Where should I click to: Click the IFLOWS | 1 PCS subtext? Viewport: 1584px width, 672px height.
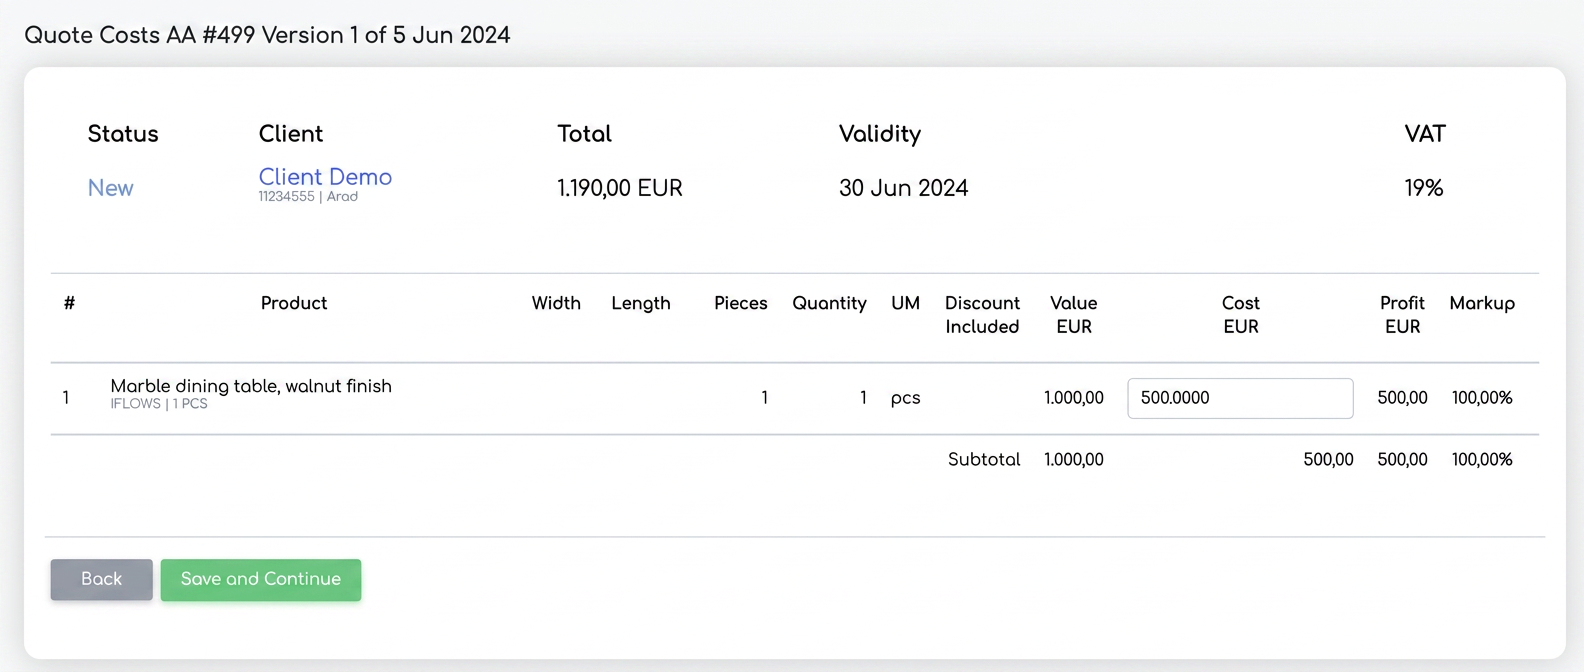click(x=159, y=404)
